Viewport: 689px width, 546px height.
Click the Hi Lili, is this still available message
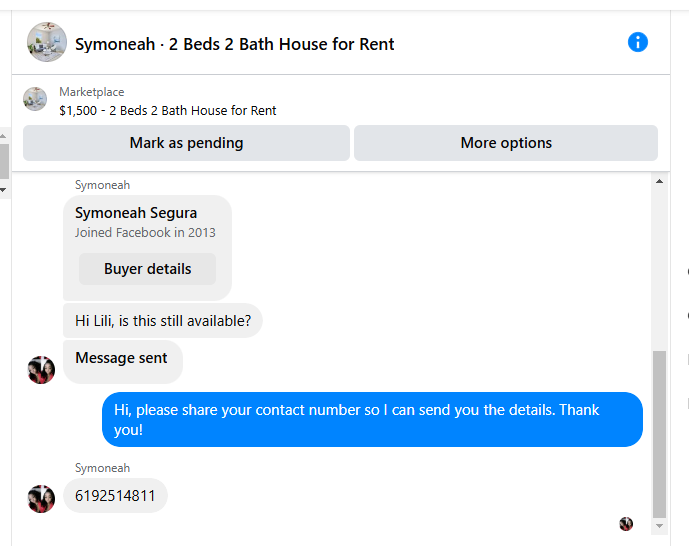(163, 321)
